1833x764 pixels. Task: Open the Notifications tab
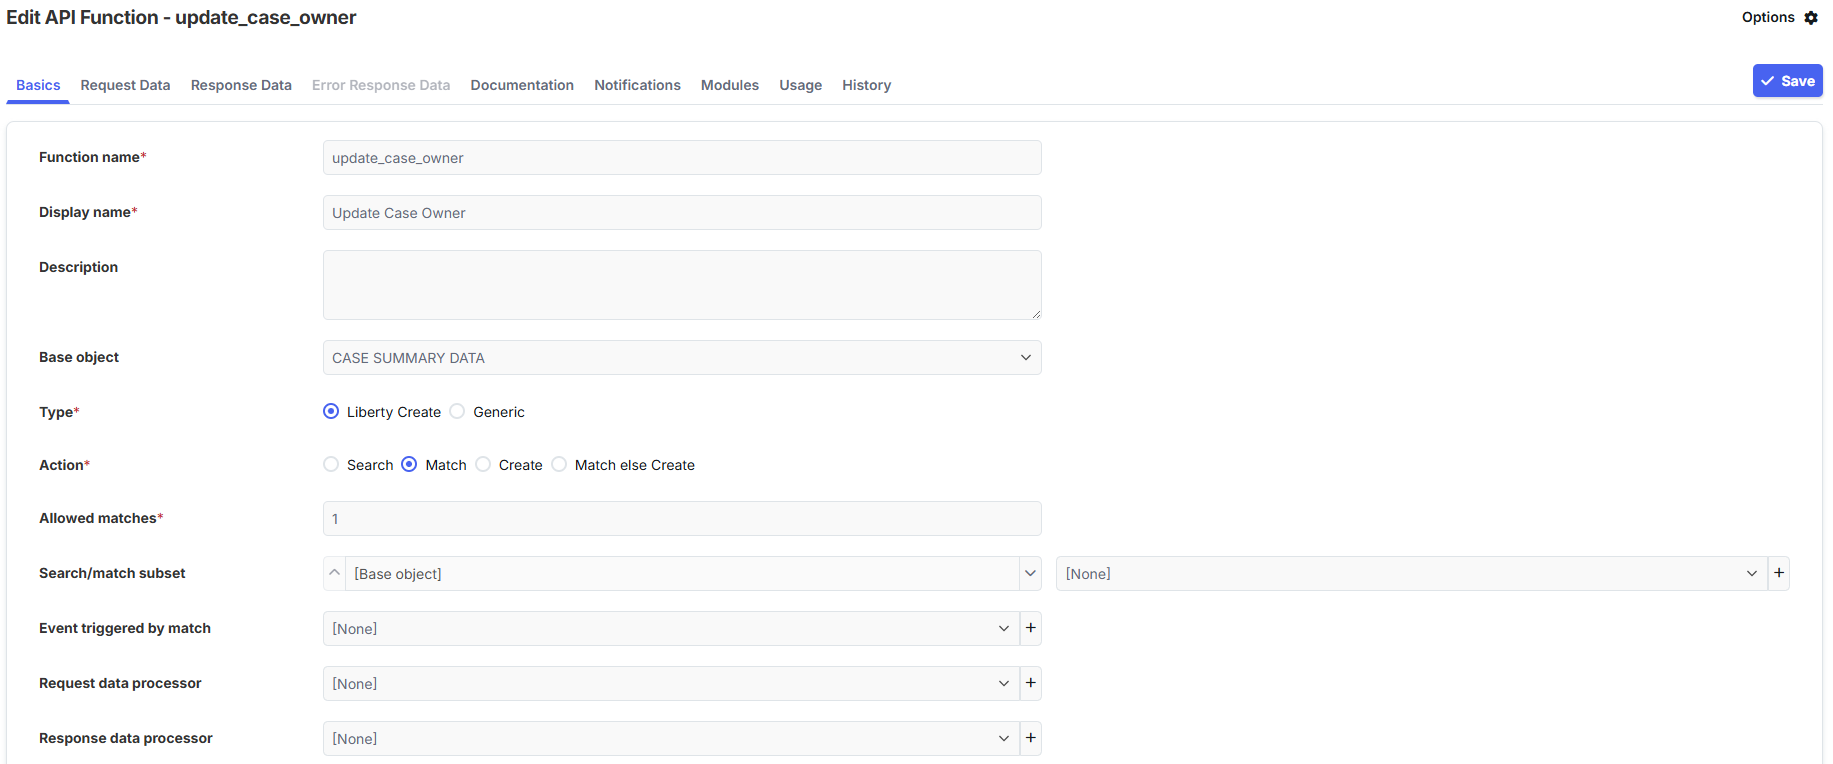[x=637, y=85]
